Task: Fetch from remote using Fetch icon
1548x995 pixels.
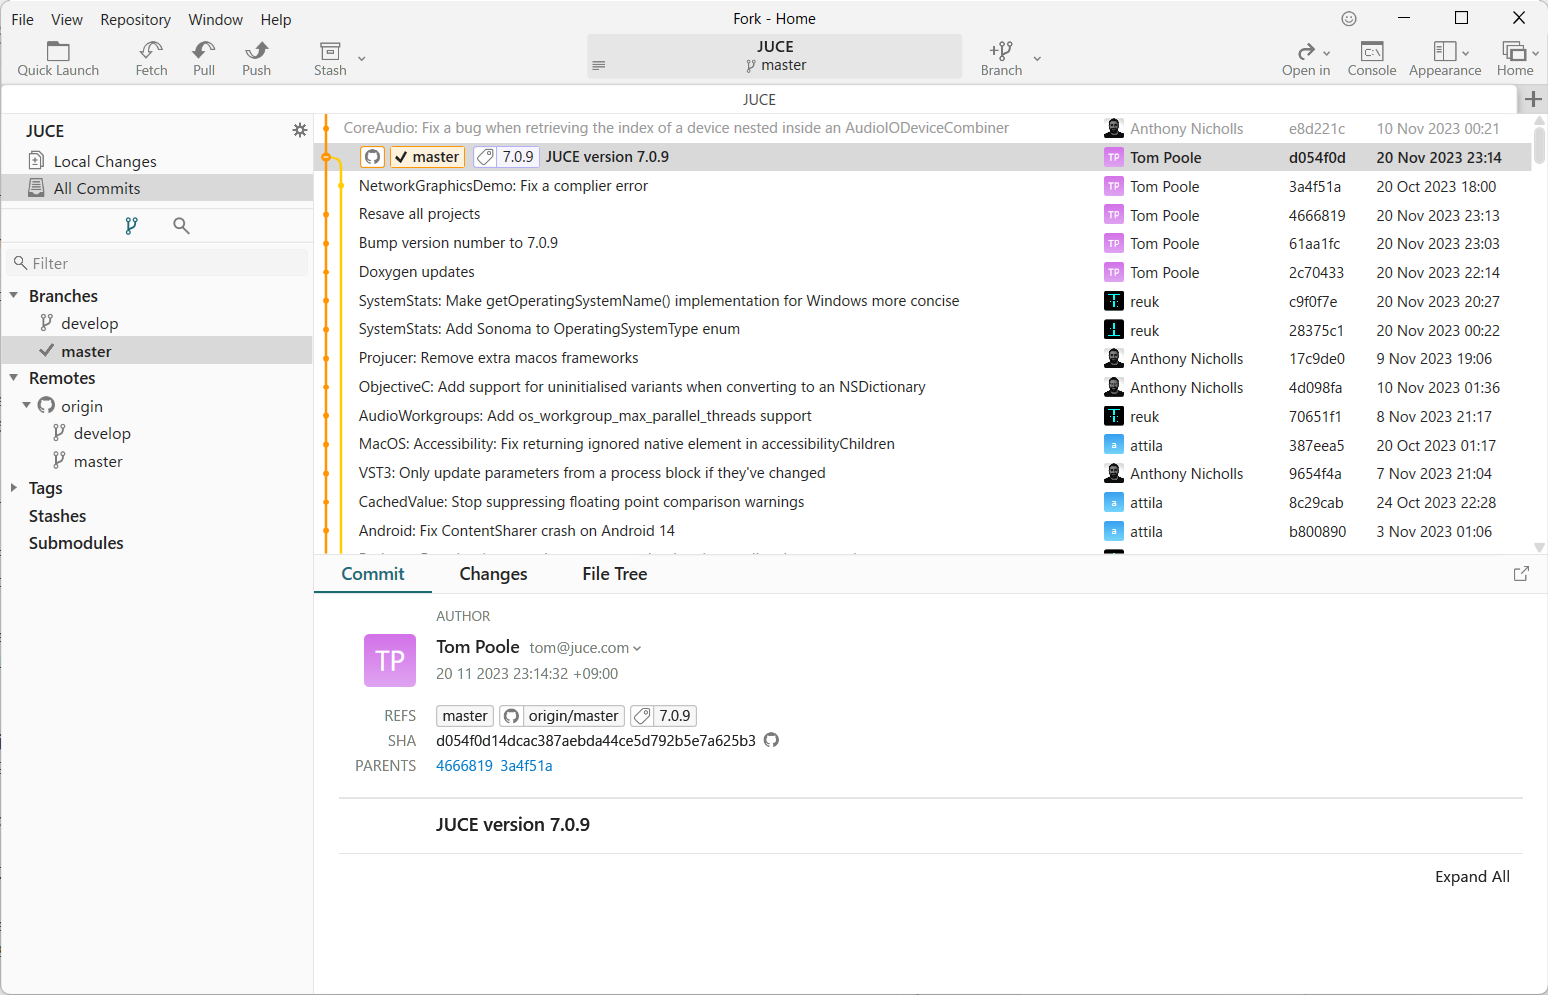Action: (151, 59)
